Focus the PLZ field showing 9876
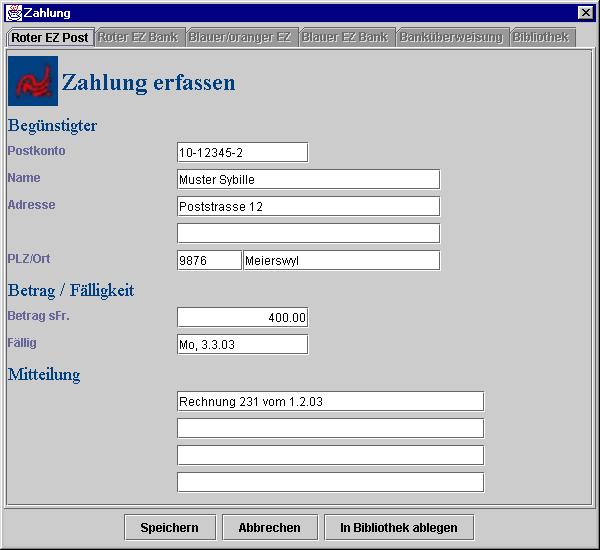The height and width of the screenshot is (550, 600). [209, 260]
